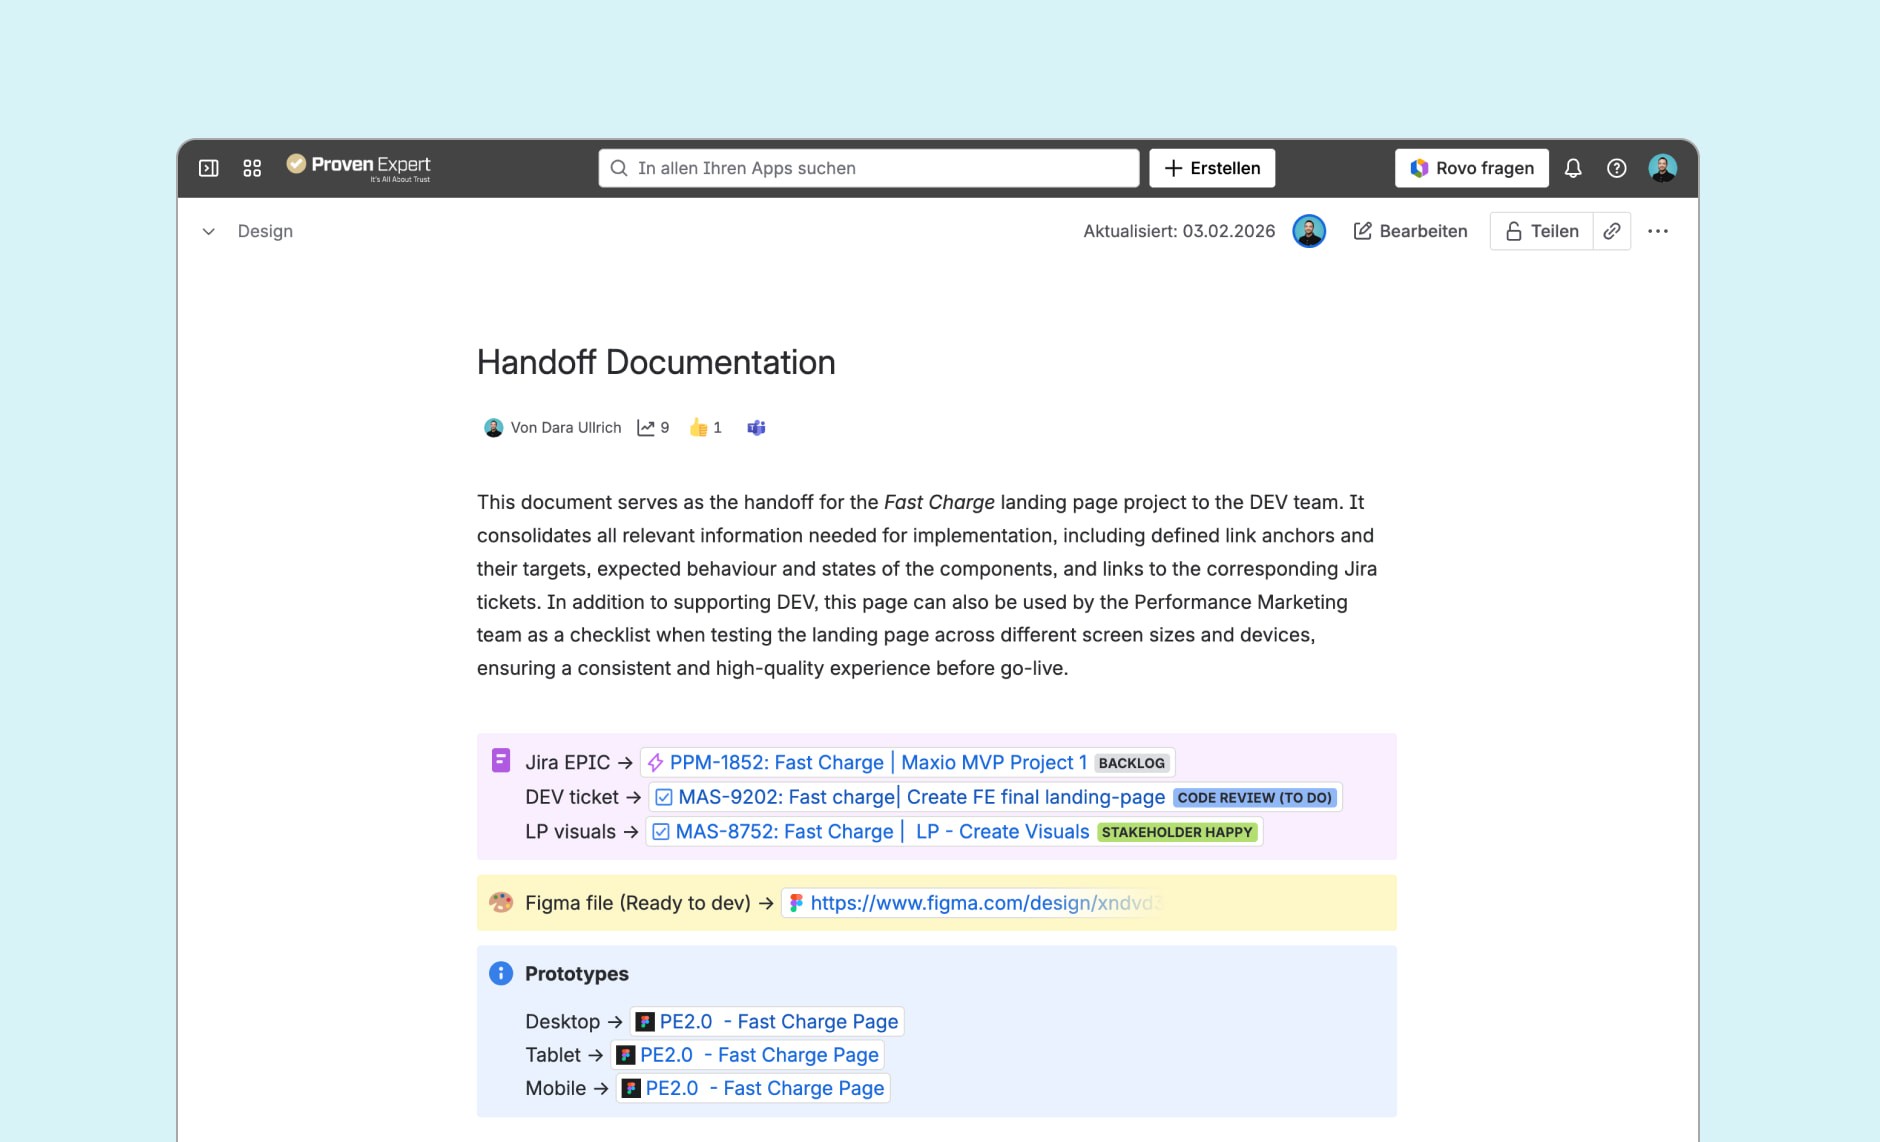This screenshot has height=1142, width=1880.
Task: View page analytics with 9 views
Action: [653, 427]
